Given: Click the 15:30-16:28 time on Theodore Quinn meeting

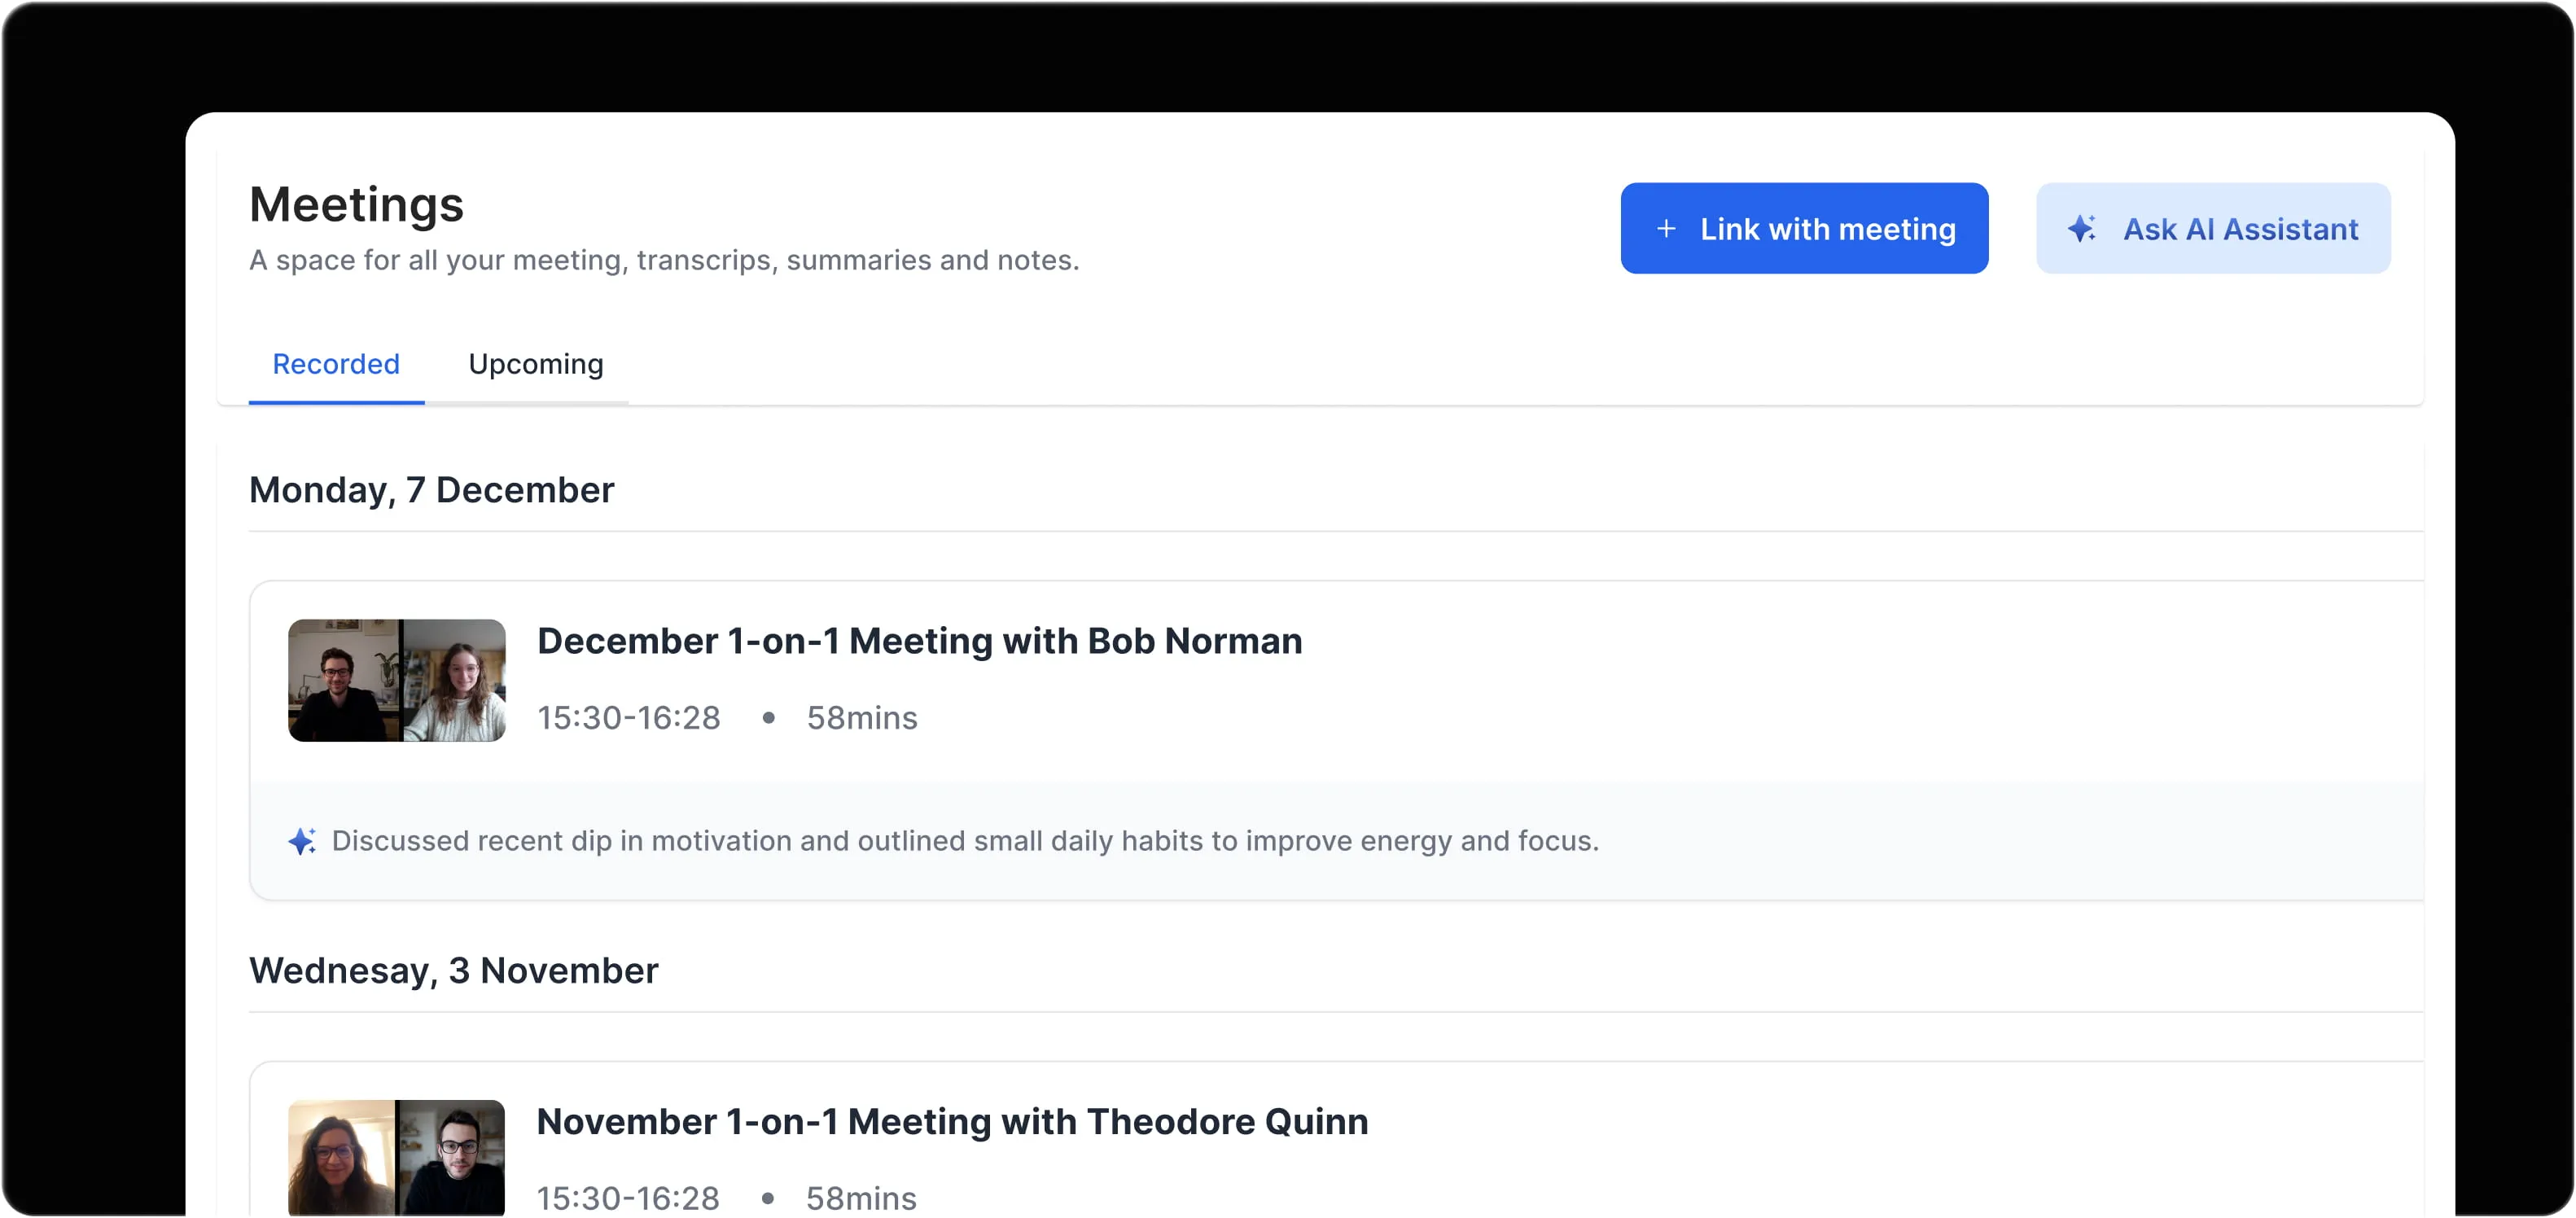Looking at the screenshot, I should tap(629, 1198).
